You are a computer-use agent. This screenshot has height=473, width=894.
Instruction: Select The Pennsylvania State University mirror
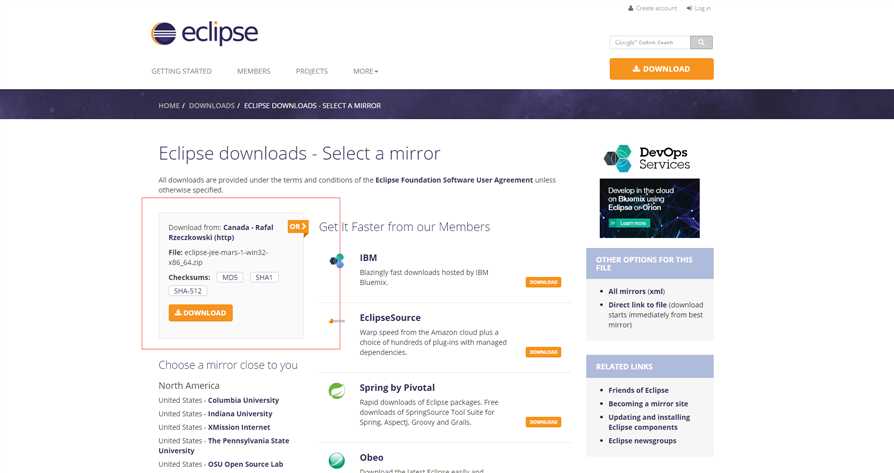[224, 446]
